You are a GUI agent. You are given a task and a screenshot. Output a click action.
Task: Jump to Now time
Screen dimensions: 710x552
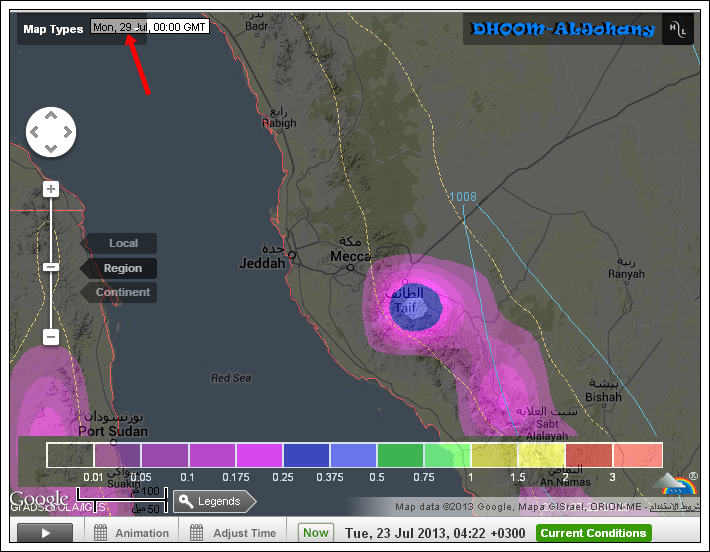click(x=316, y=533)
